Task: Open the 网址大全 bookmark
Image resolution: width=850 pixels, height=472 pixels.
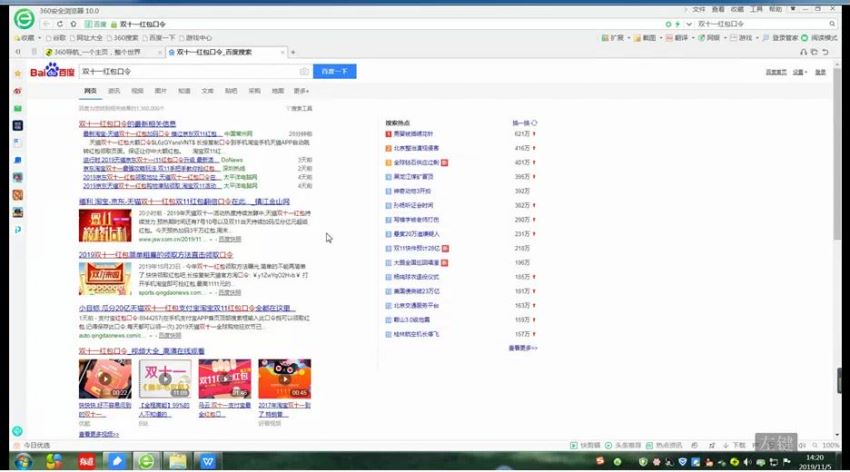Action: coord(86,38)
